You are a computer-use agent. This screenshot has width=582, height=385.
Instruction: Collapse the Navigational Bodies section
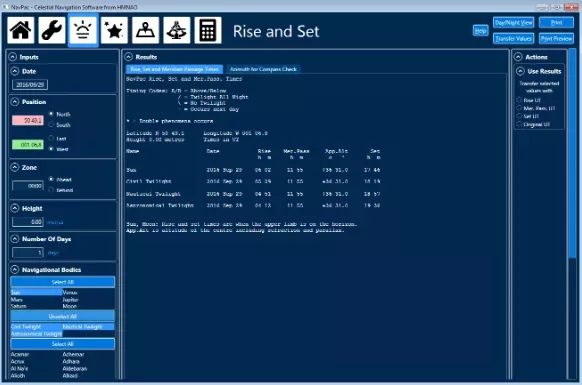click(15, 269)
